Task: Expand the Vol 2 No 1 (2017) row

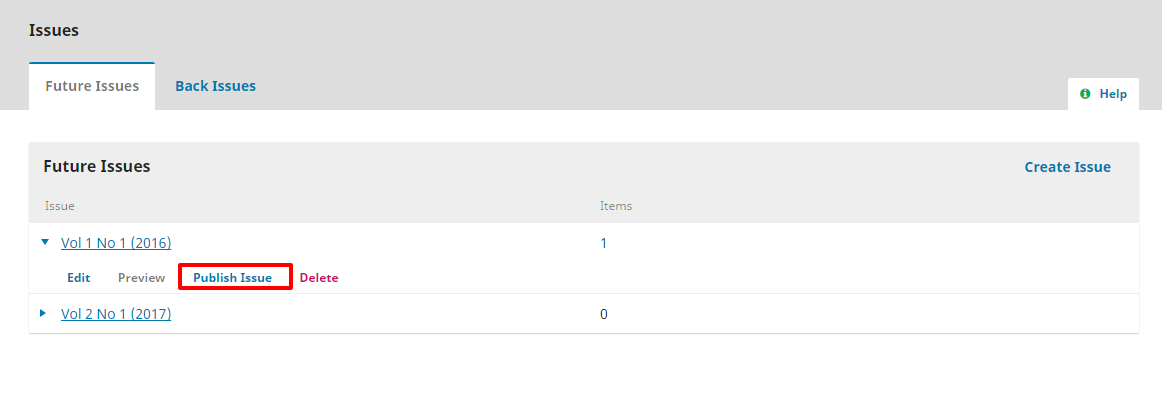Action: point(43,313)
